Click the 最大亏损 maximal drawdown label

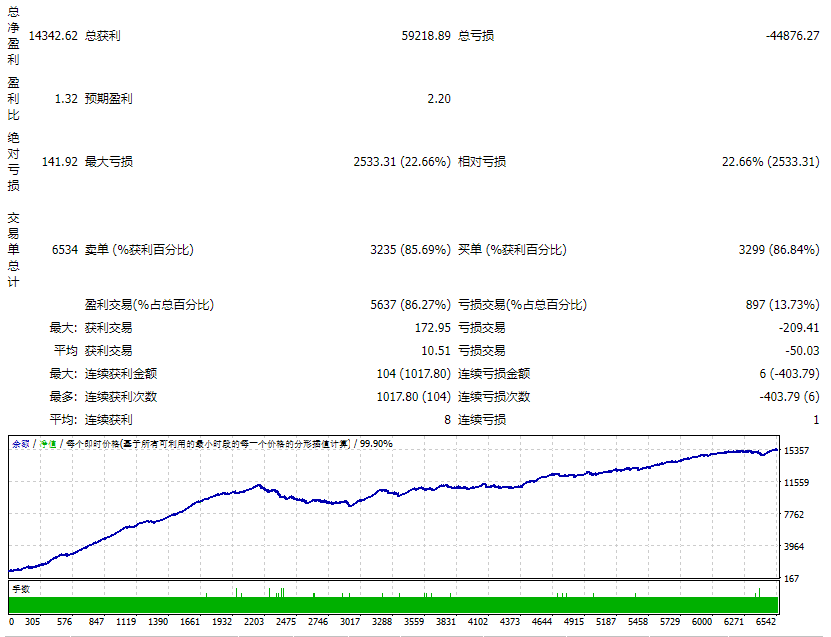point(109,162)
